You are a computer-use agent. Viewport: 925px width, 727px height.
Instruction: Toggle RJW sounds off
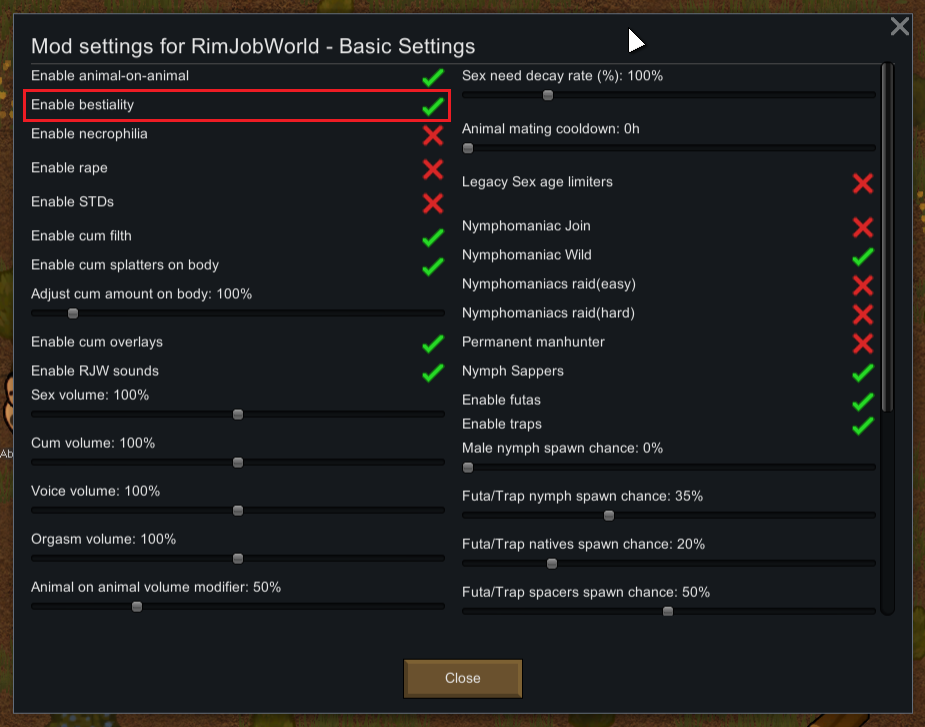432,372
